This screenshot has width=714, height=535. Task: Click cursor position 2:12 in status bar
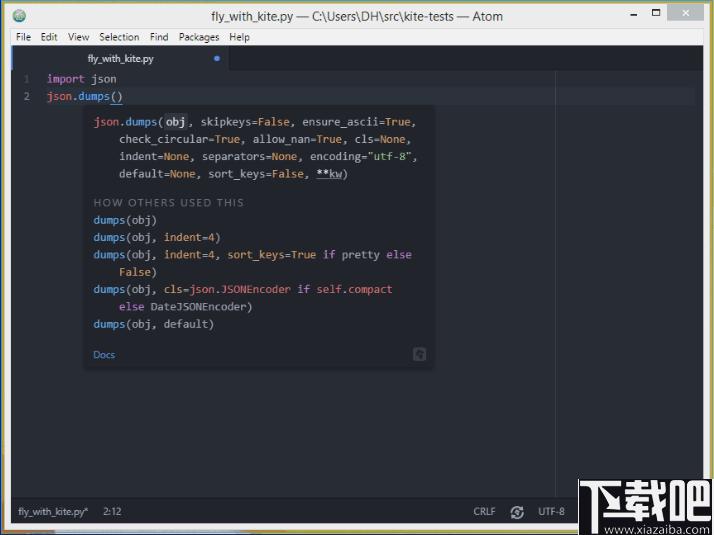point(112,511)
